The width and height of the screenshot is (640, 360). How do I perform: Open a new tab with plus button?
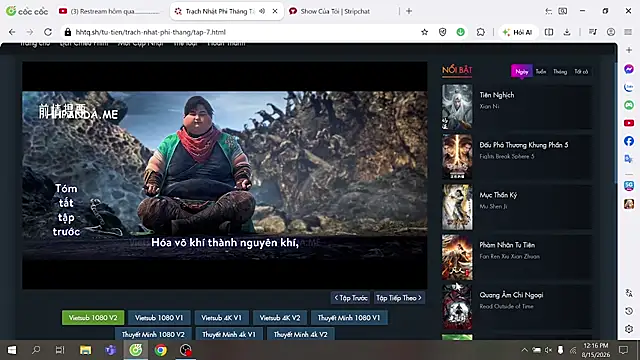pos(409,11)
